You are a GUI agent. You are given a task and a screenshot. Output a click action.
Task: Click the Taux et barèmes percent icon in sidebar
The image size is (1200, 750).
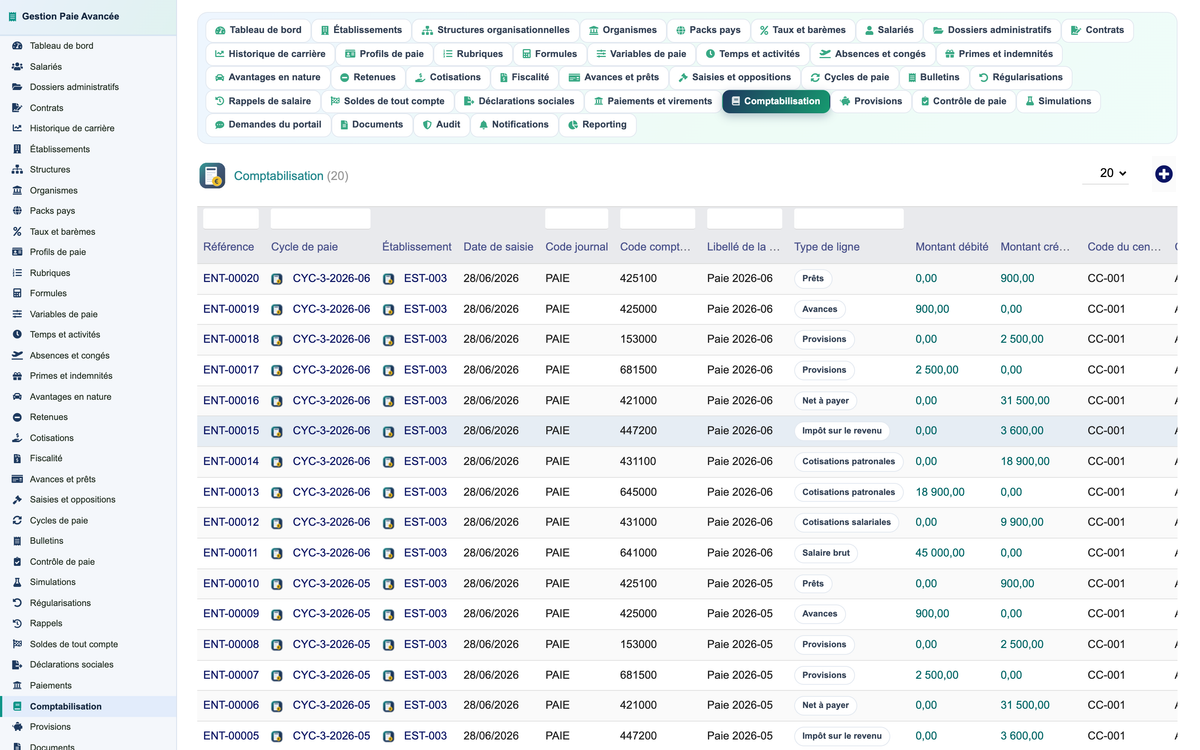17,232
